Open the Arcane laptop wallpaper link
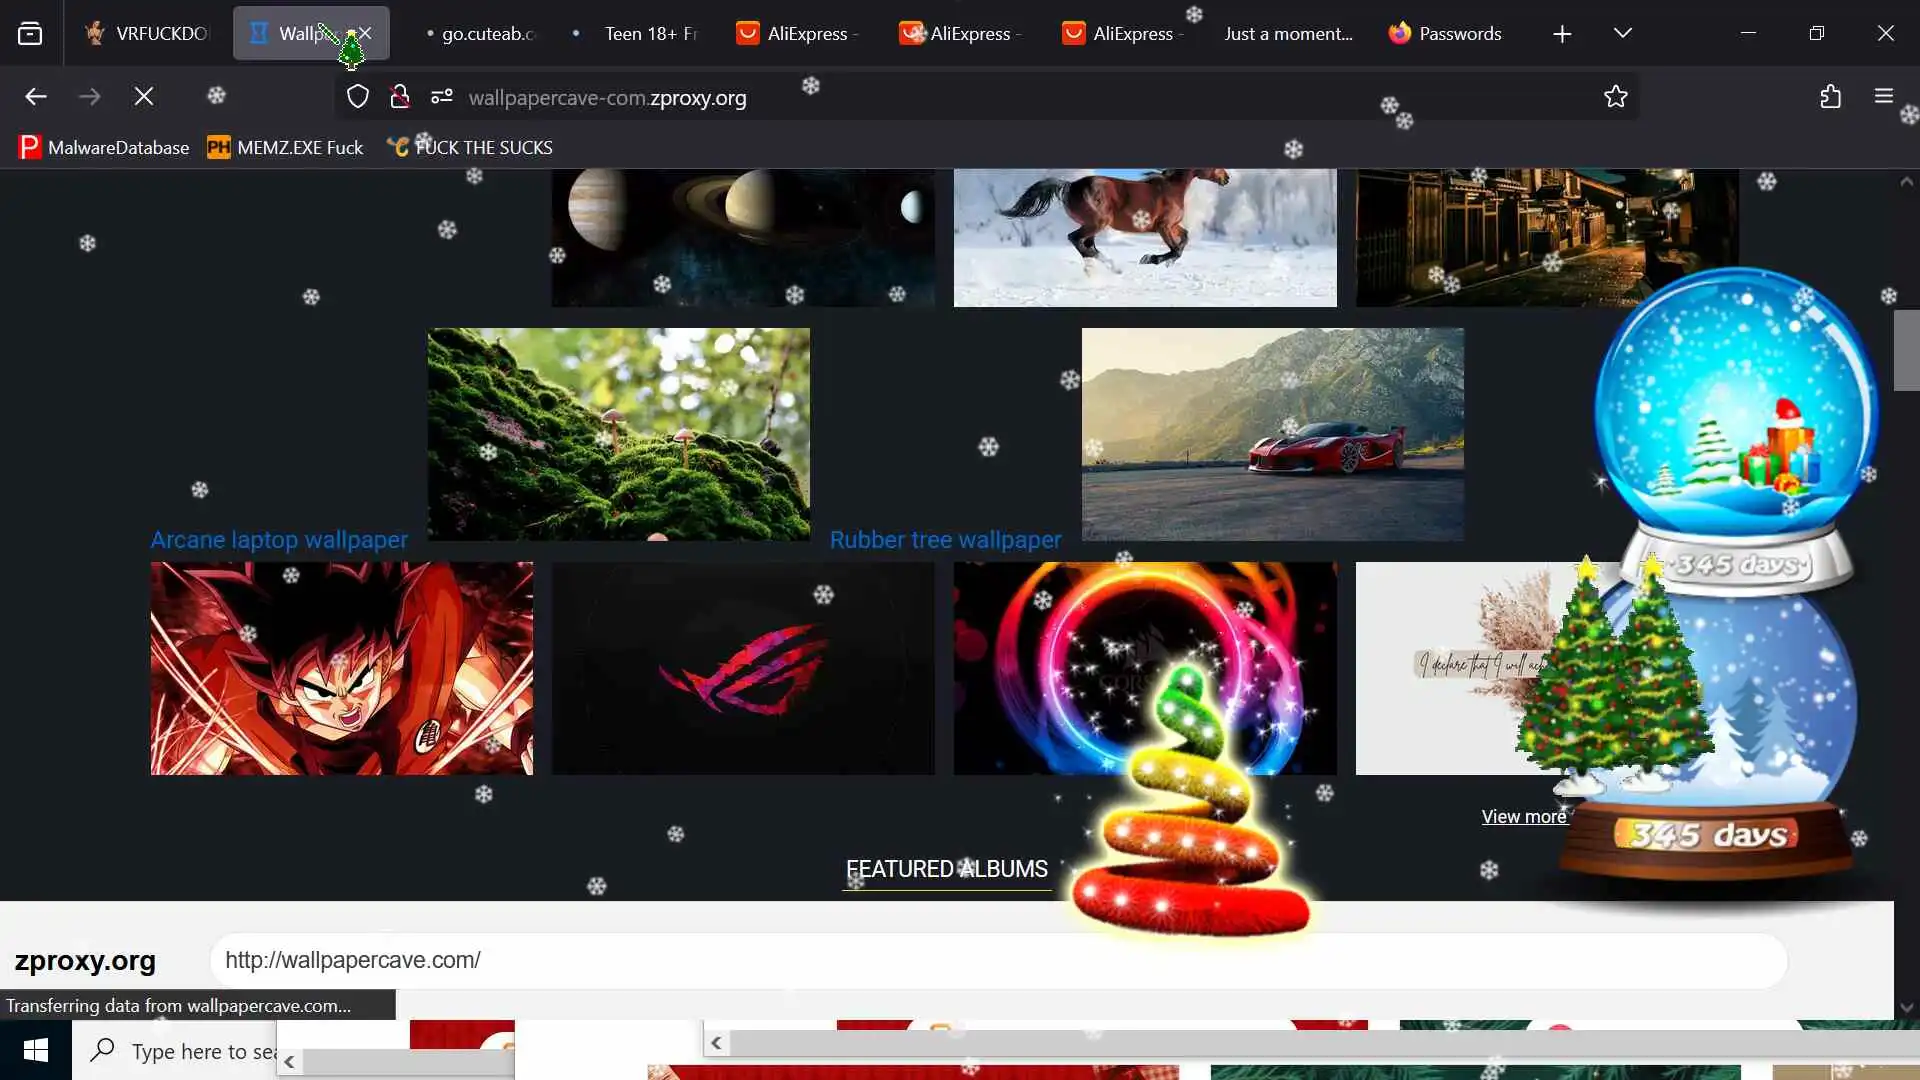The width and height of the screenshot is (1920, 1080). [279, 540]
